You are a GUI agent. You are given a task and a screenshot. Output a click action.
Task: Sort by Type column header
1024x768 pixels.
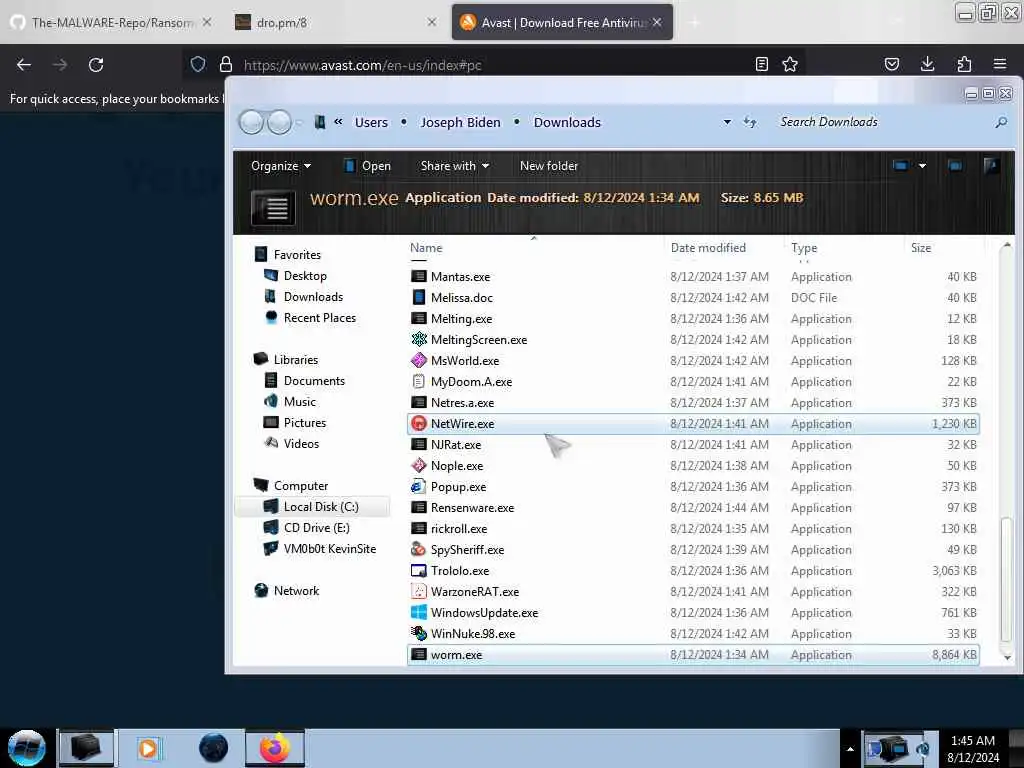804,248
